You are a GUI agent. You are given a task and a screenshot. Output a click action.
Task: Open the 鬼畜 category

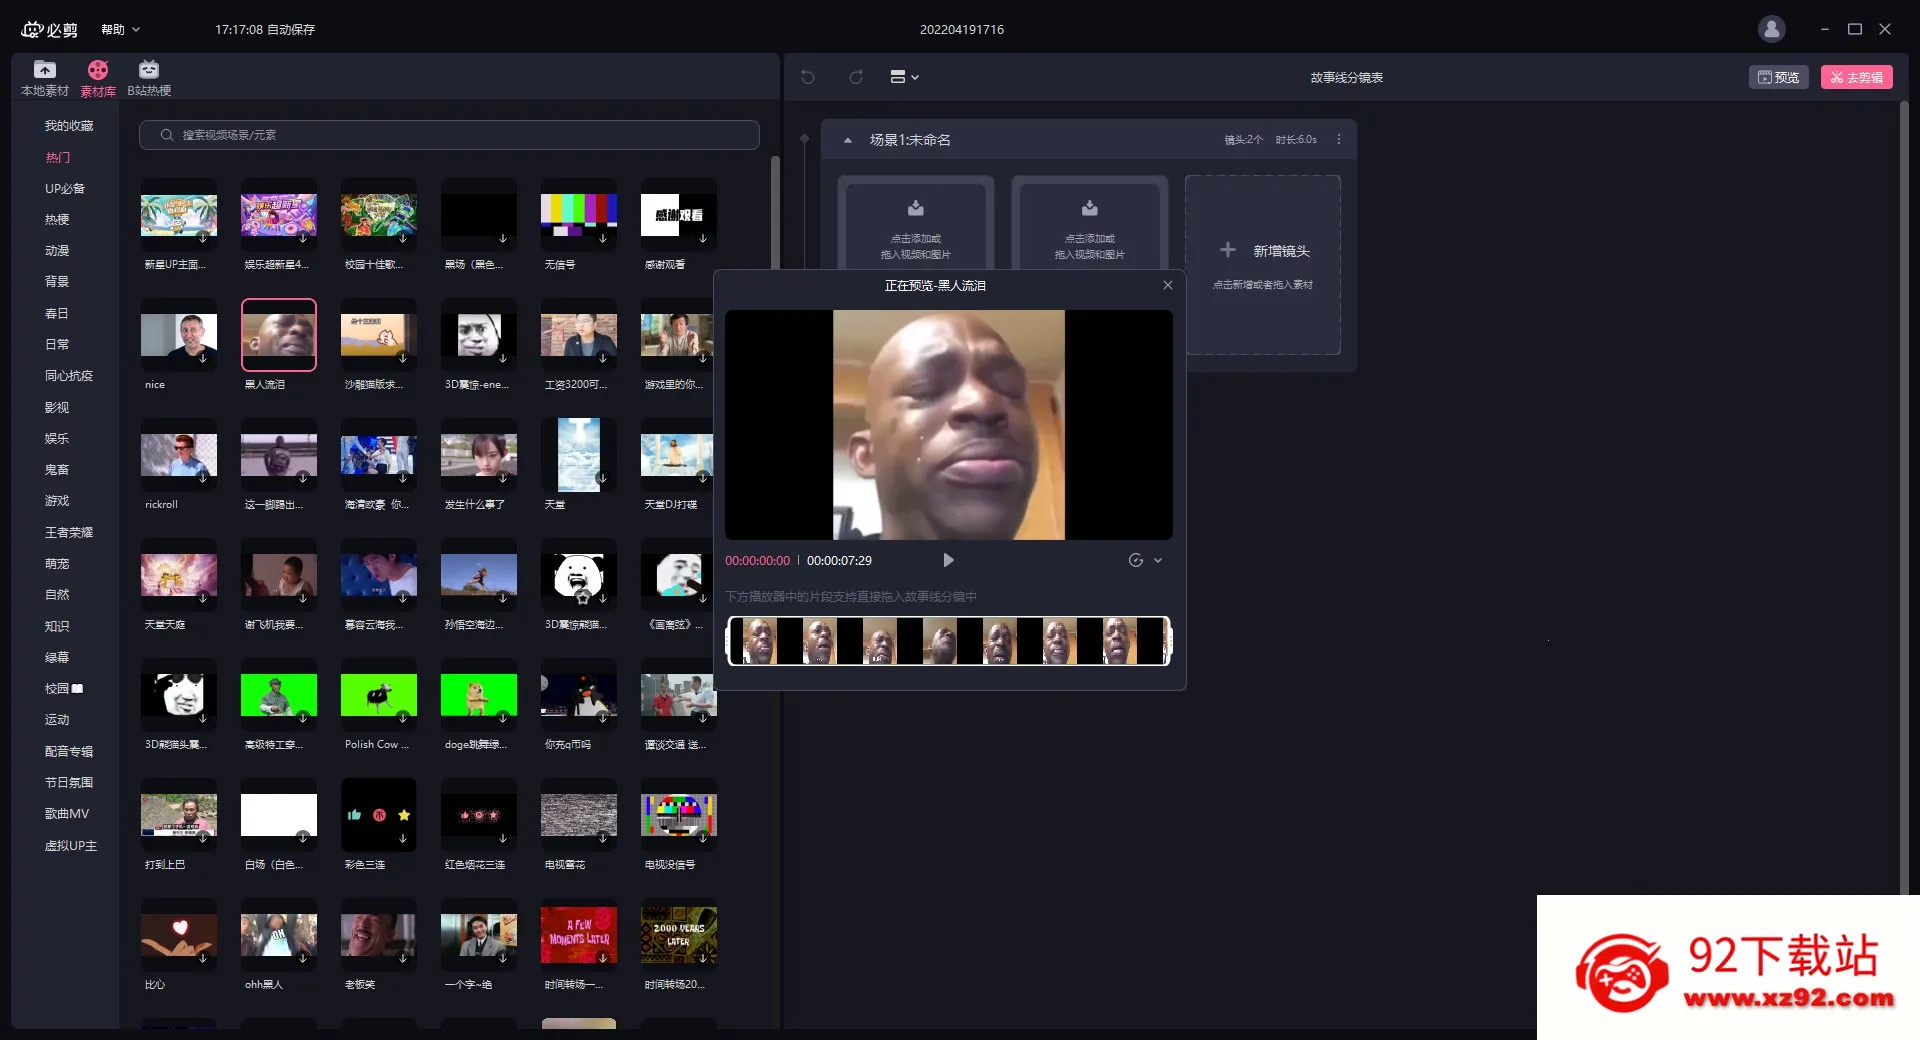pos(57,469)
